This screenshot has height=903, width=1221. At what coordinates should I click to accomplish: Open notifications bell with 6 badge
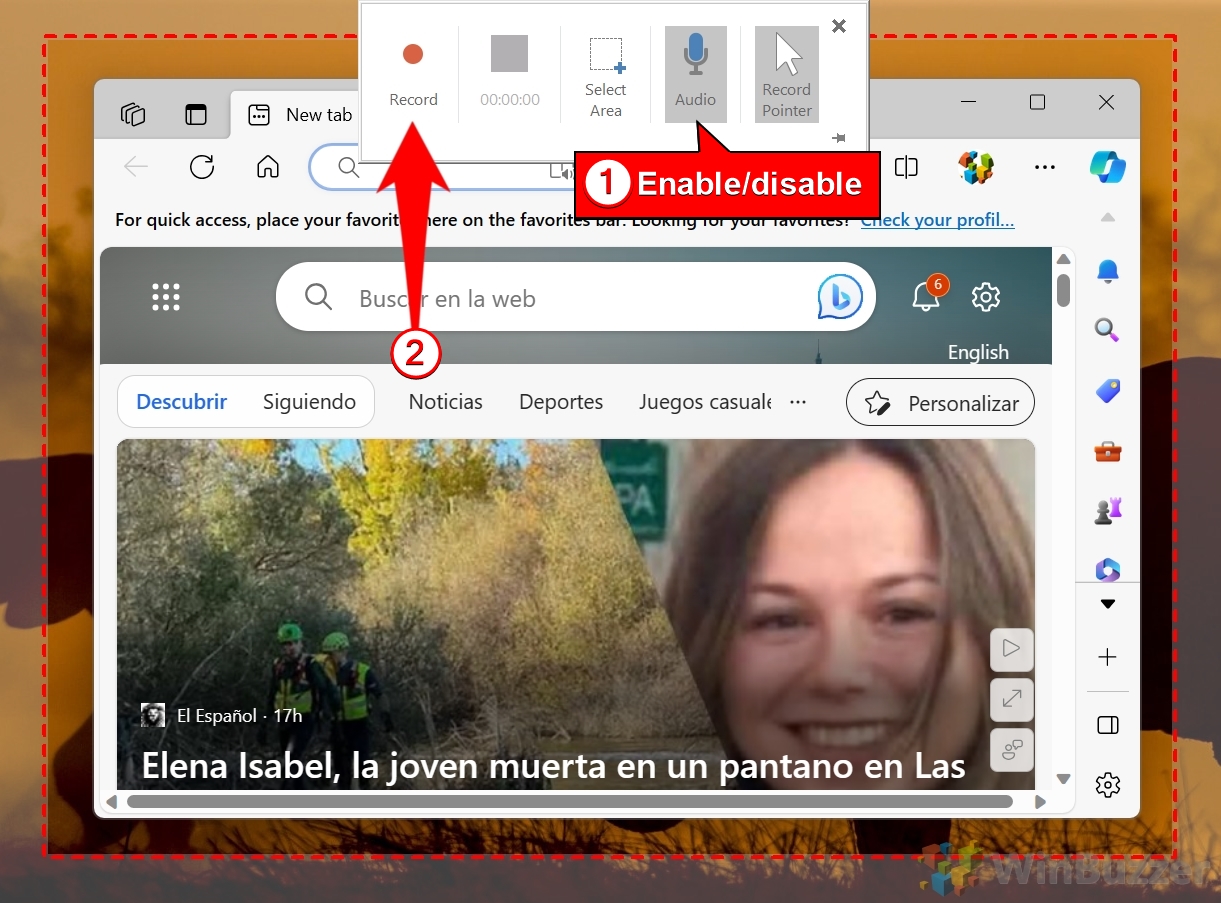pos(927,295)
